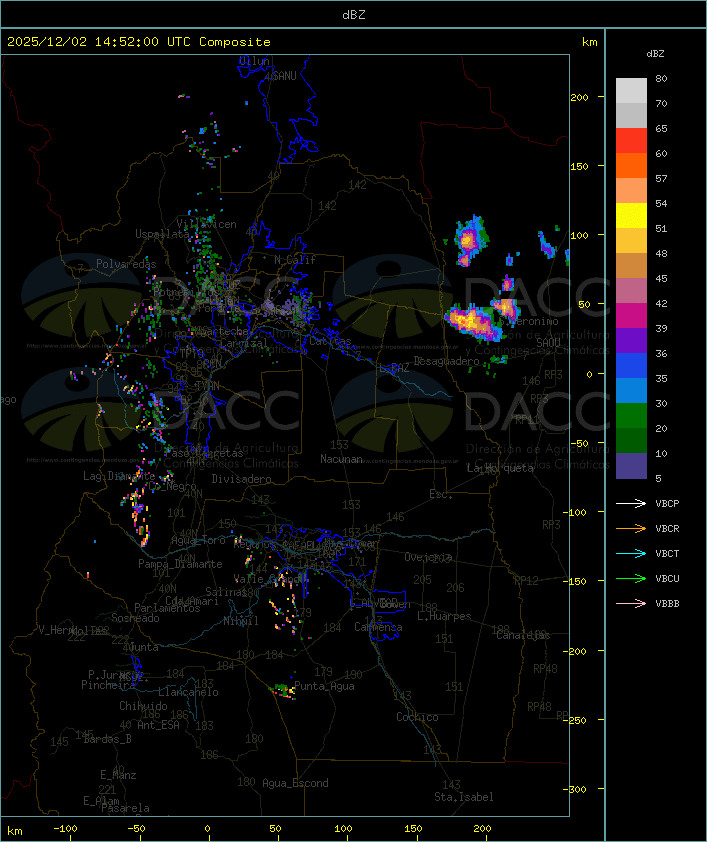Screen dimensions: 707x842
Task: Click the Desaguadero place label
Action: click(447, 361)
